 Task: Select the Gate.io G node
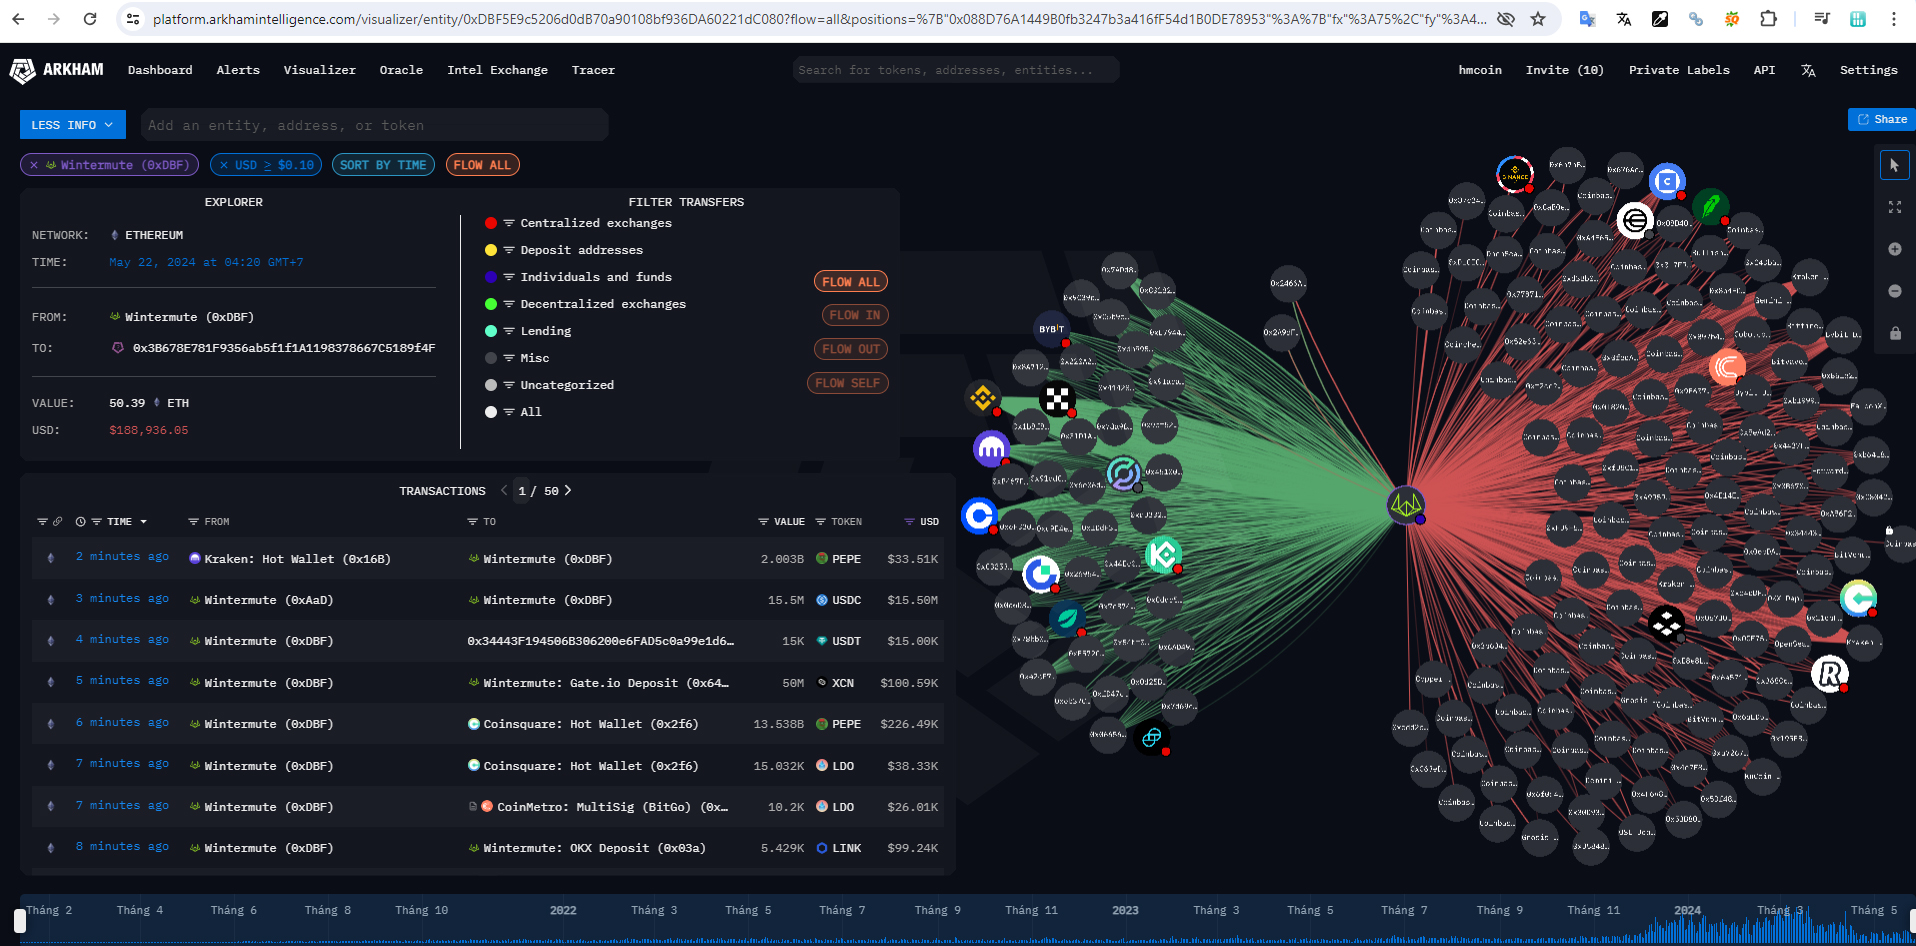[x=1041, y=574]
